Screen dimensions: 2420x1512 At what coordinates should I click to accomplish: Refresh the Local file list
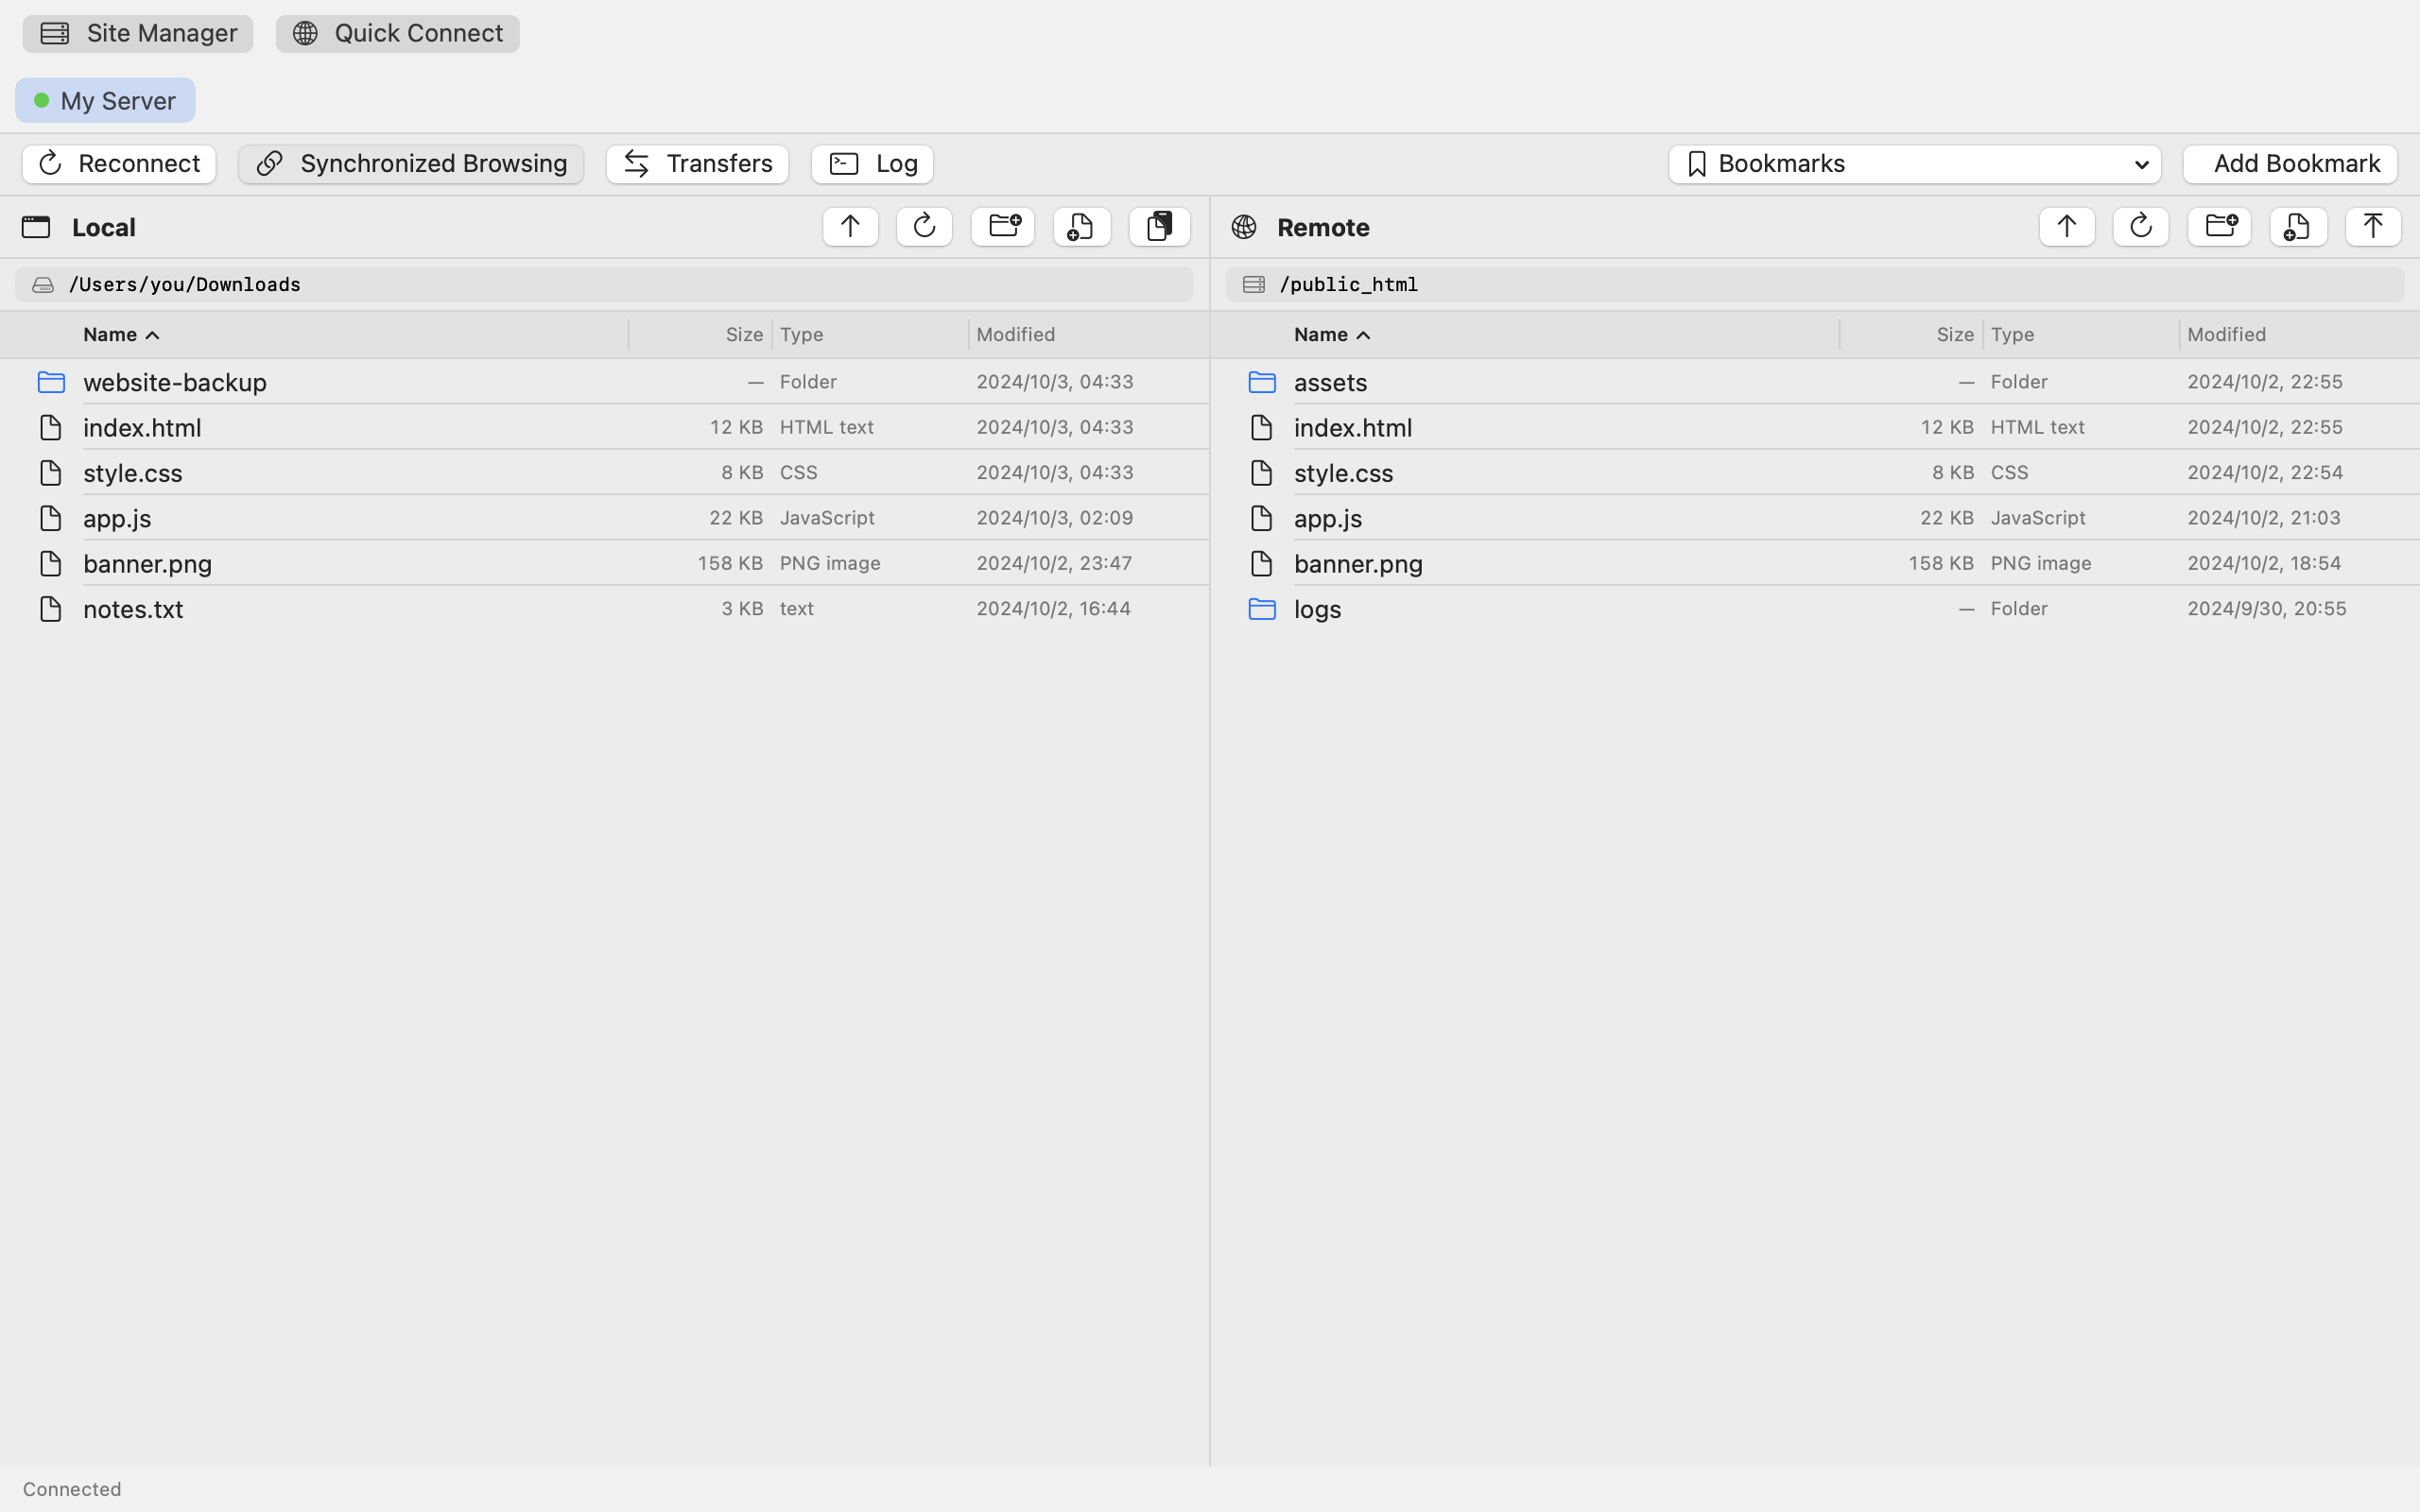click(924, 227)
